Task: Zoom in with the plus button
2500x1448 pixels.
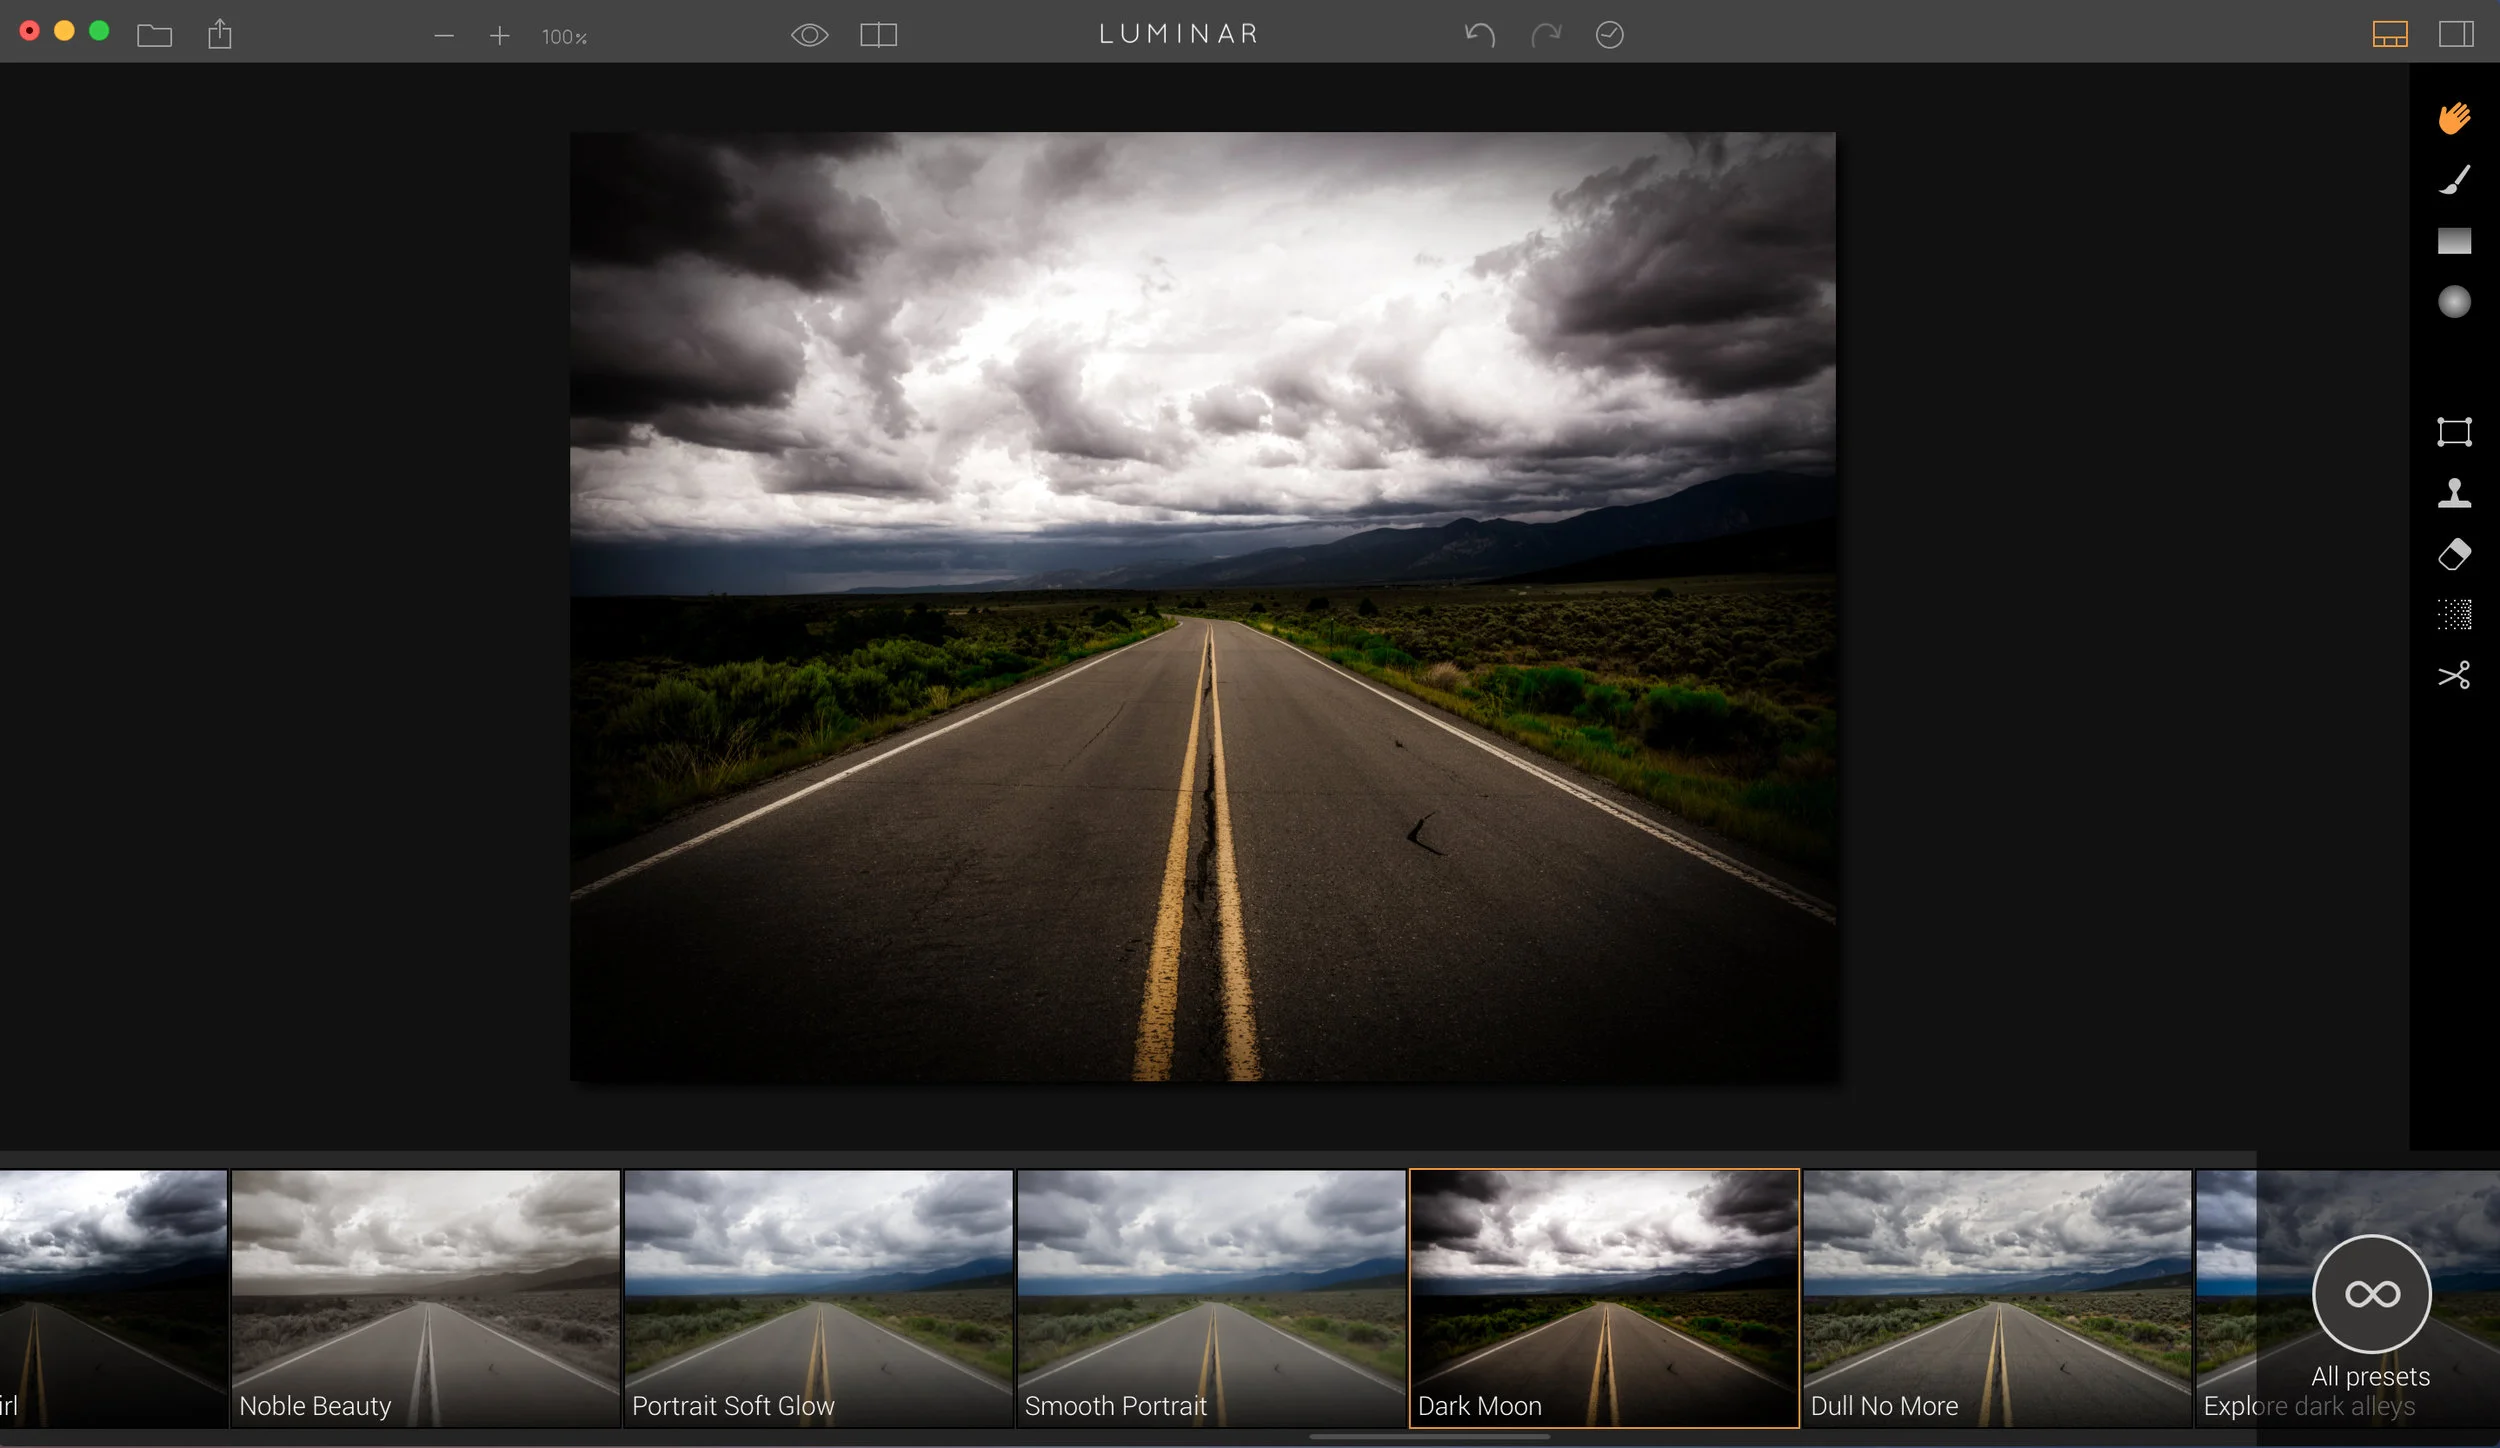Action: (499, 36)
